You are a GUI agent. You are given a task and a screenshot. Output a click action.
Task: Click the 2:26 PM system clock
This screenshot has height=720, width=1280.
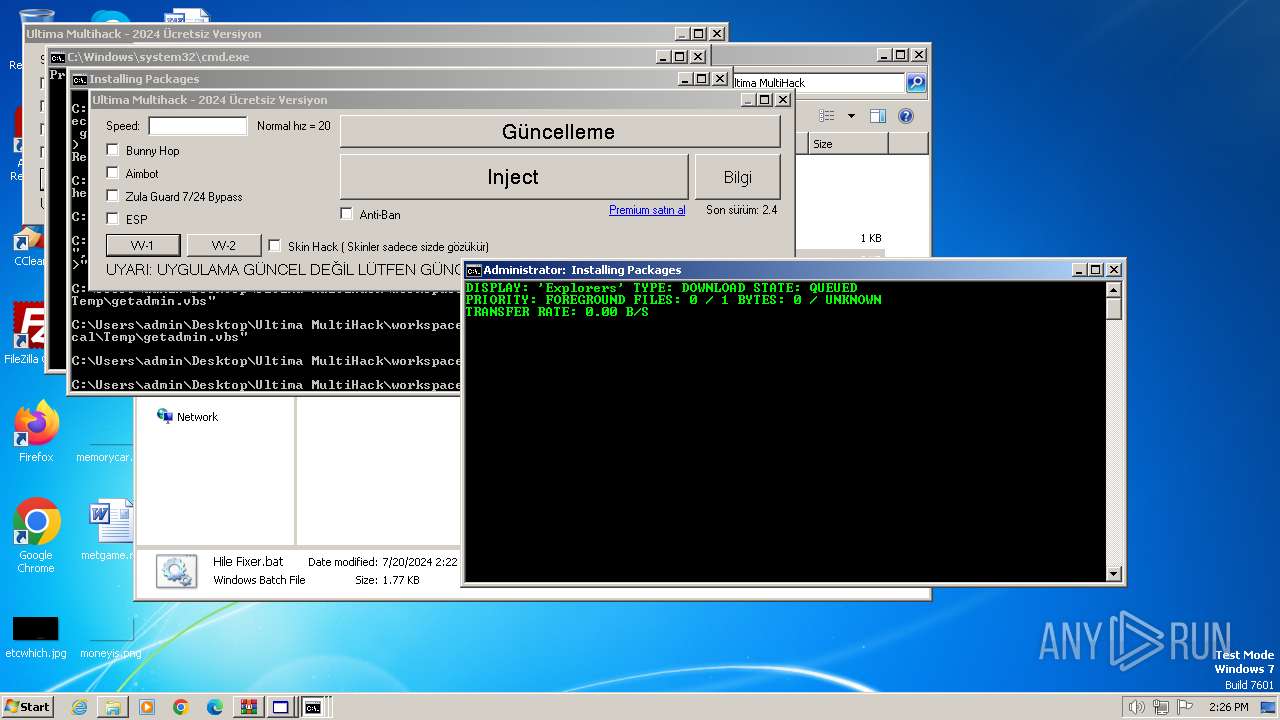click(x=1228, y=707)
